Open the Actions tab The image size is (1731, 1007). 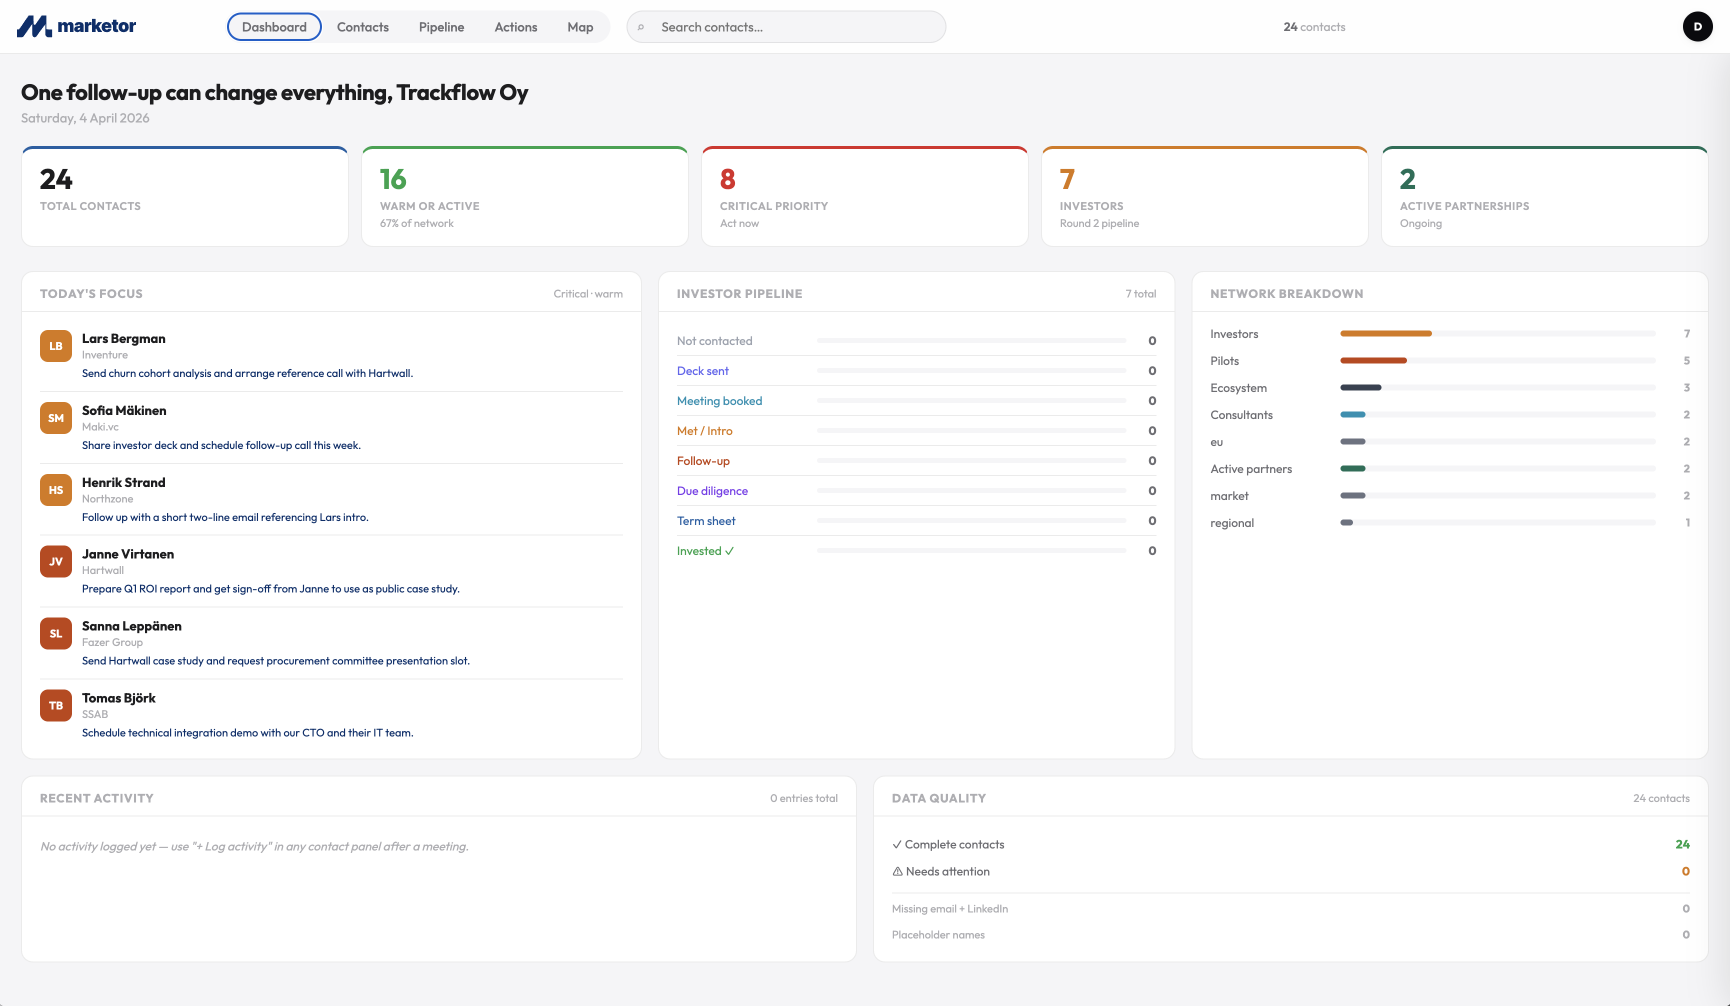515,27
